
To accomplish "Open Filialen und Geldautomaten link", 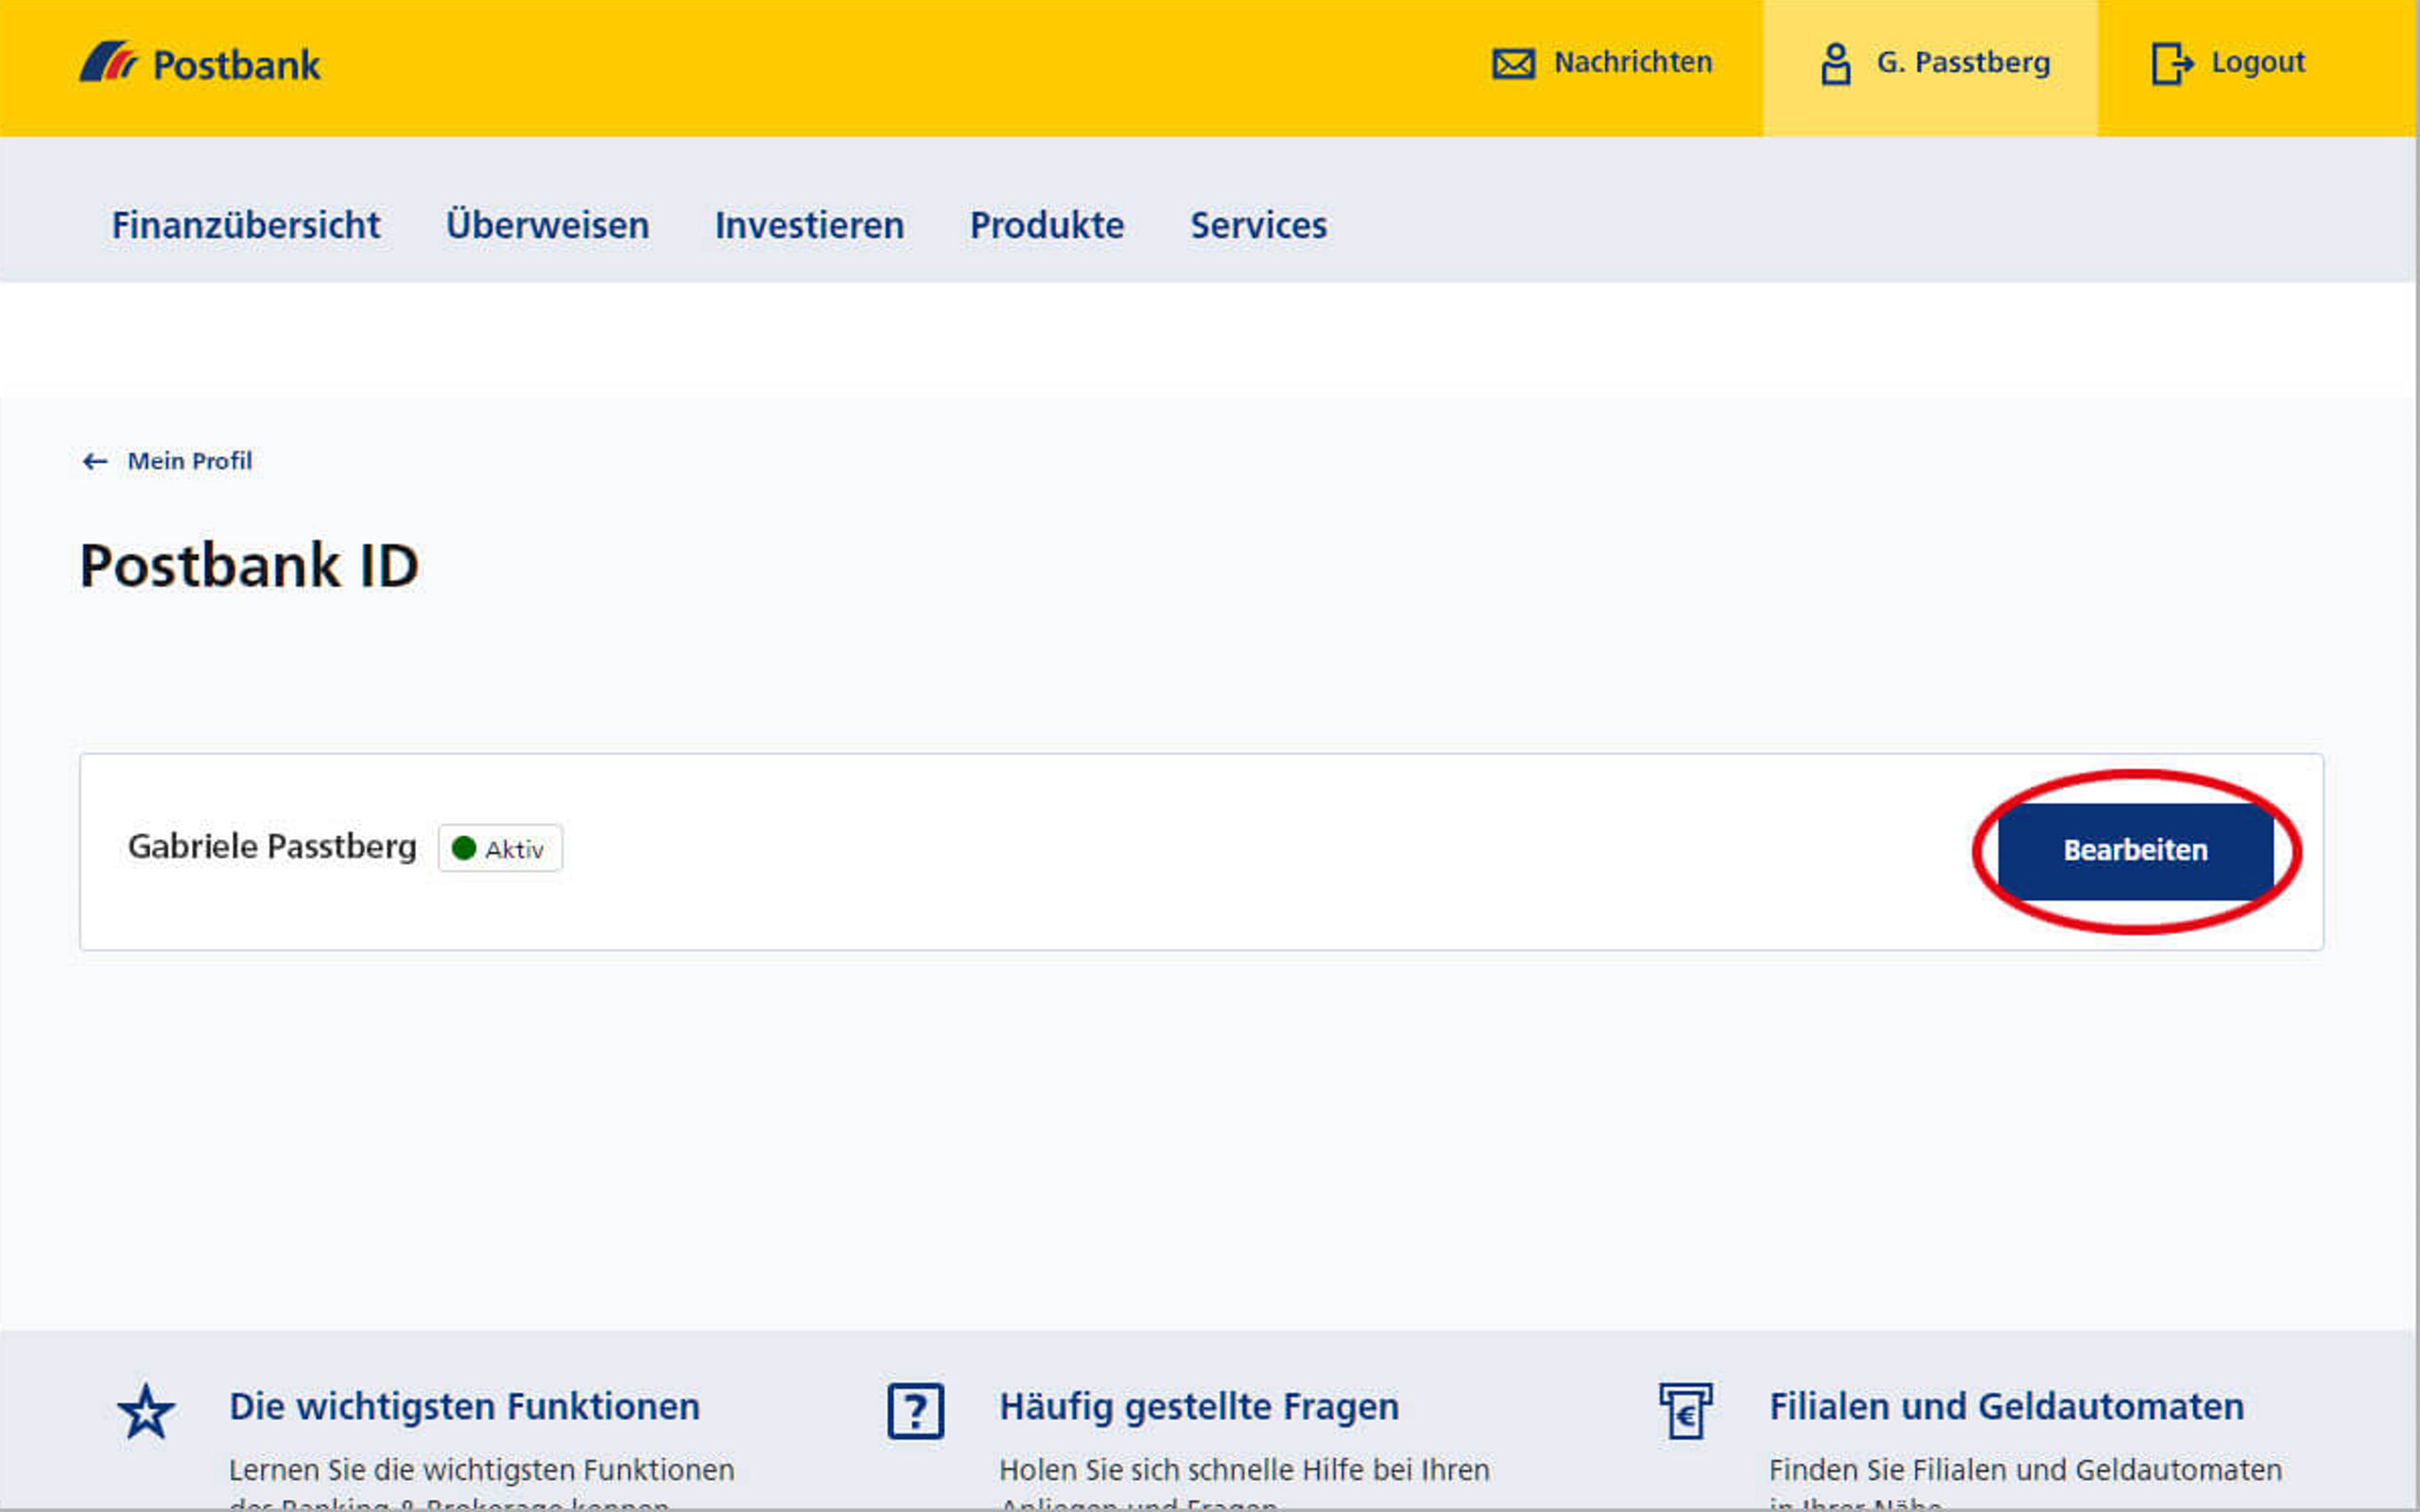I will [2006, 1407].
